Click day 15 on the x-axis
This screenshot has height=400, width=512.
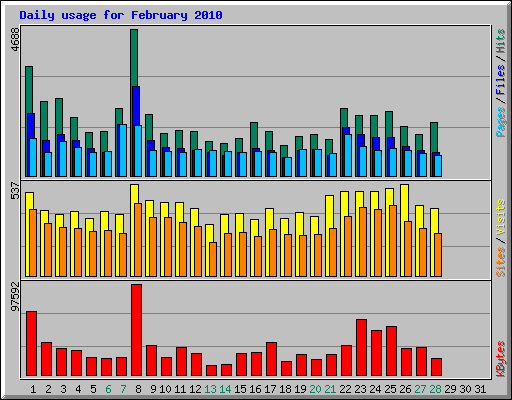240,389
